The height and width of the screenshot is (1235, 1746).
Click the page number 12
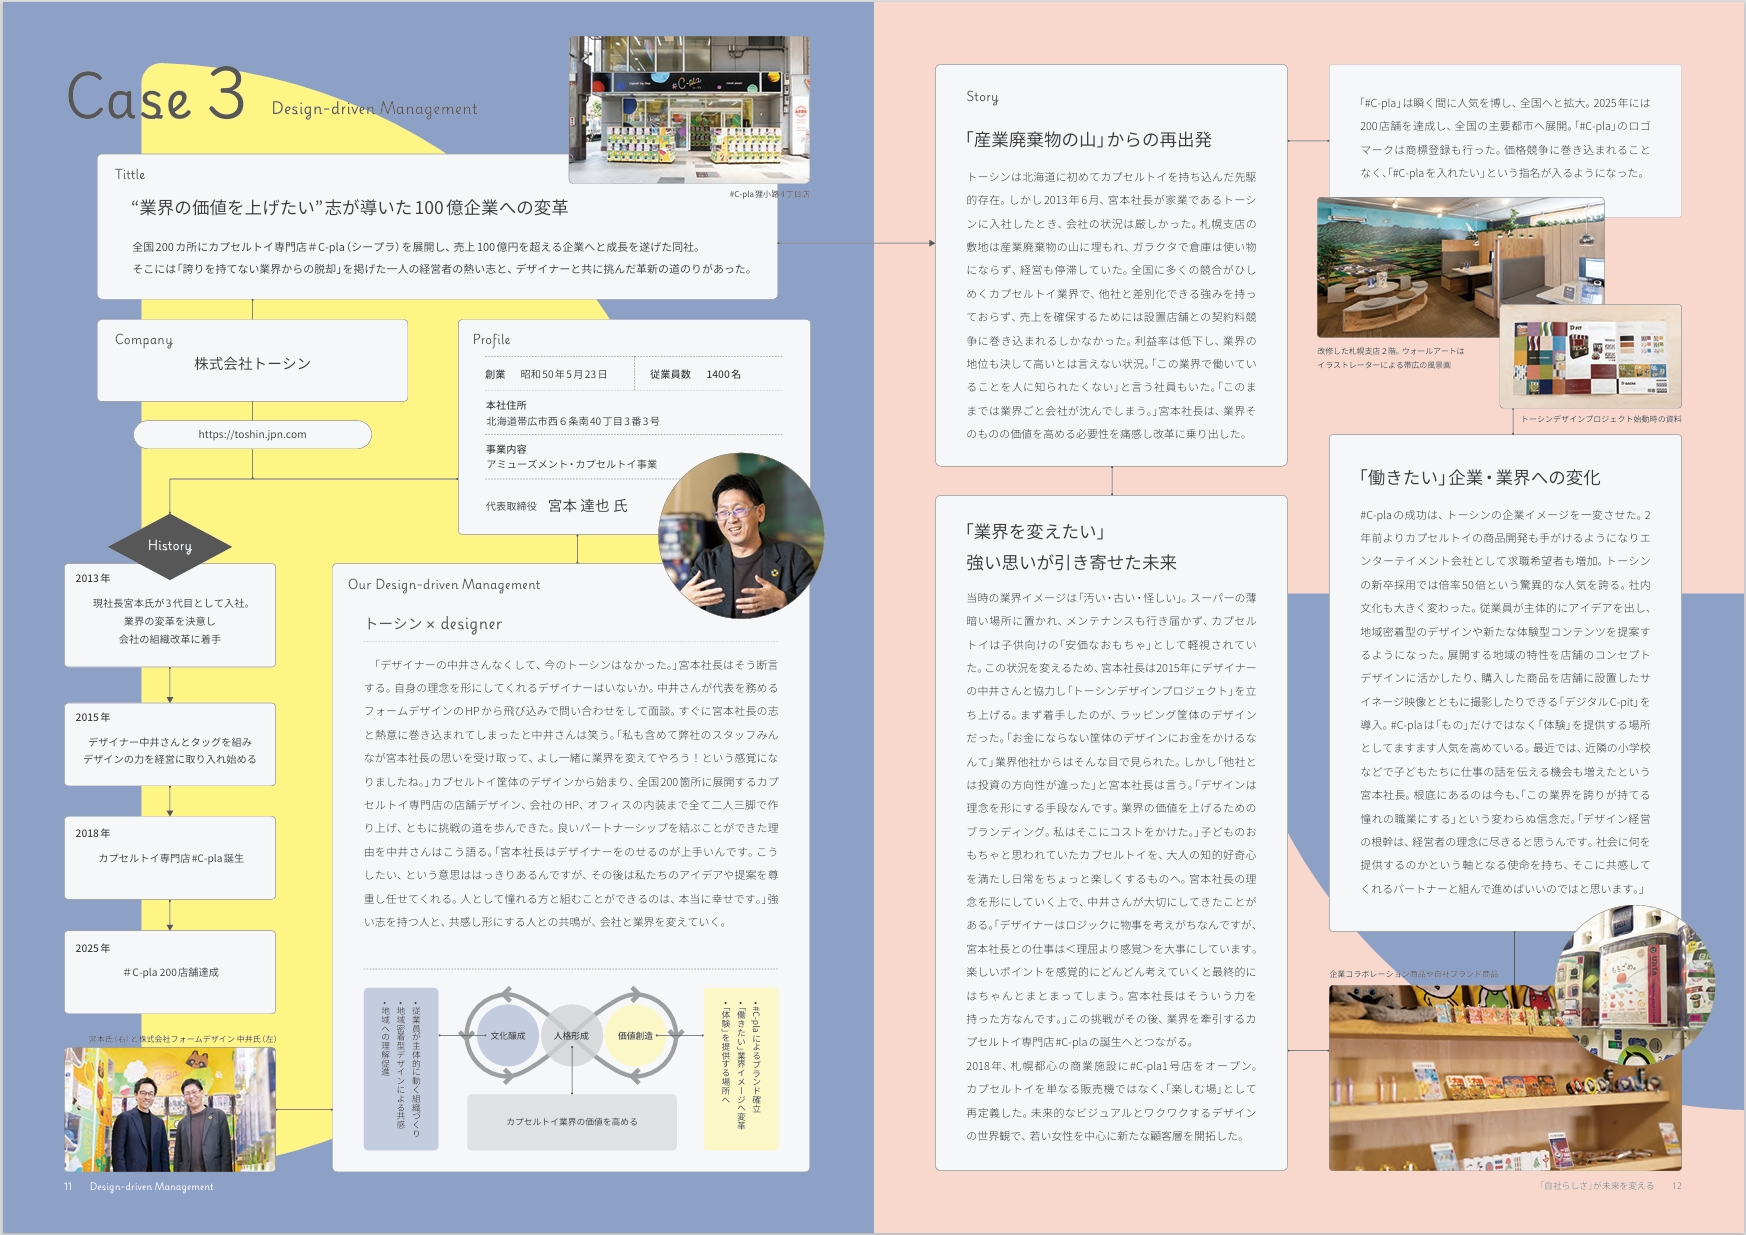(x=1677, y=1186)
